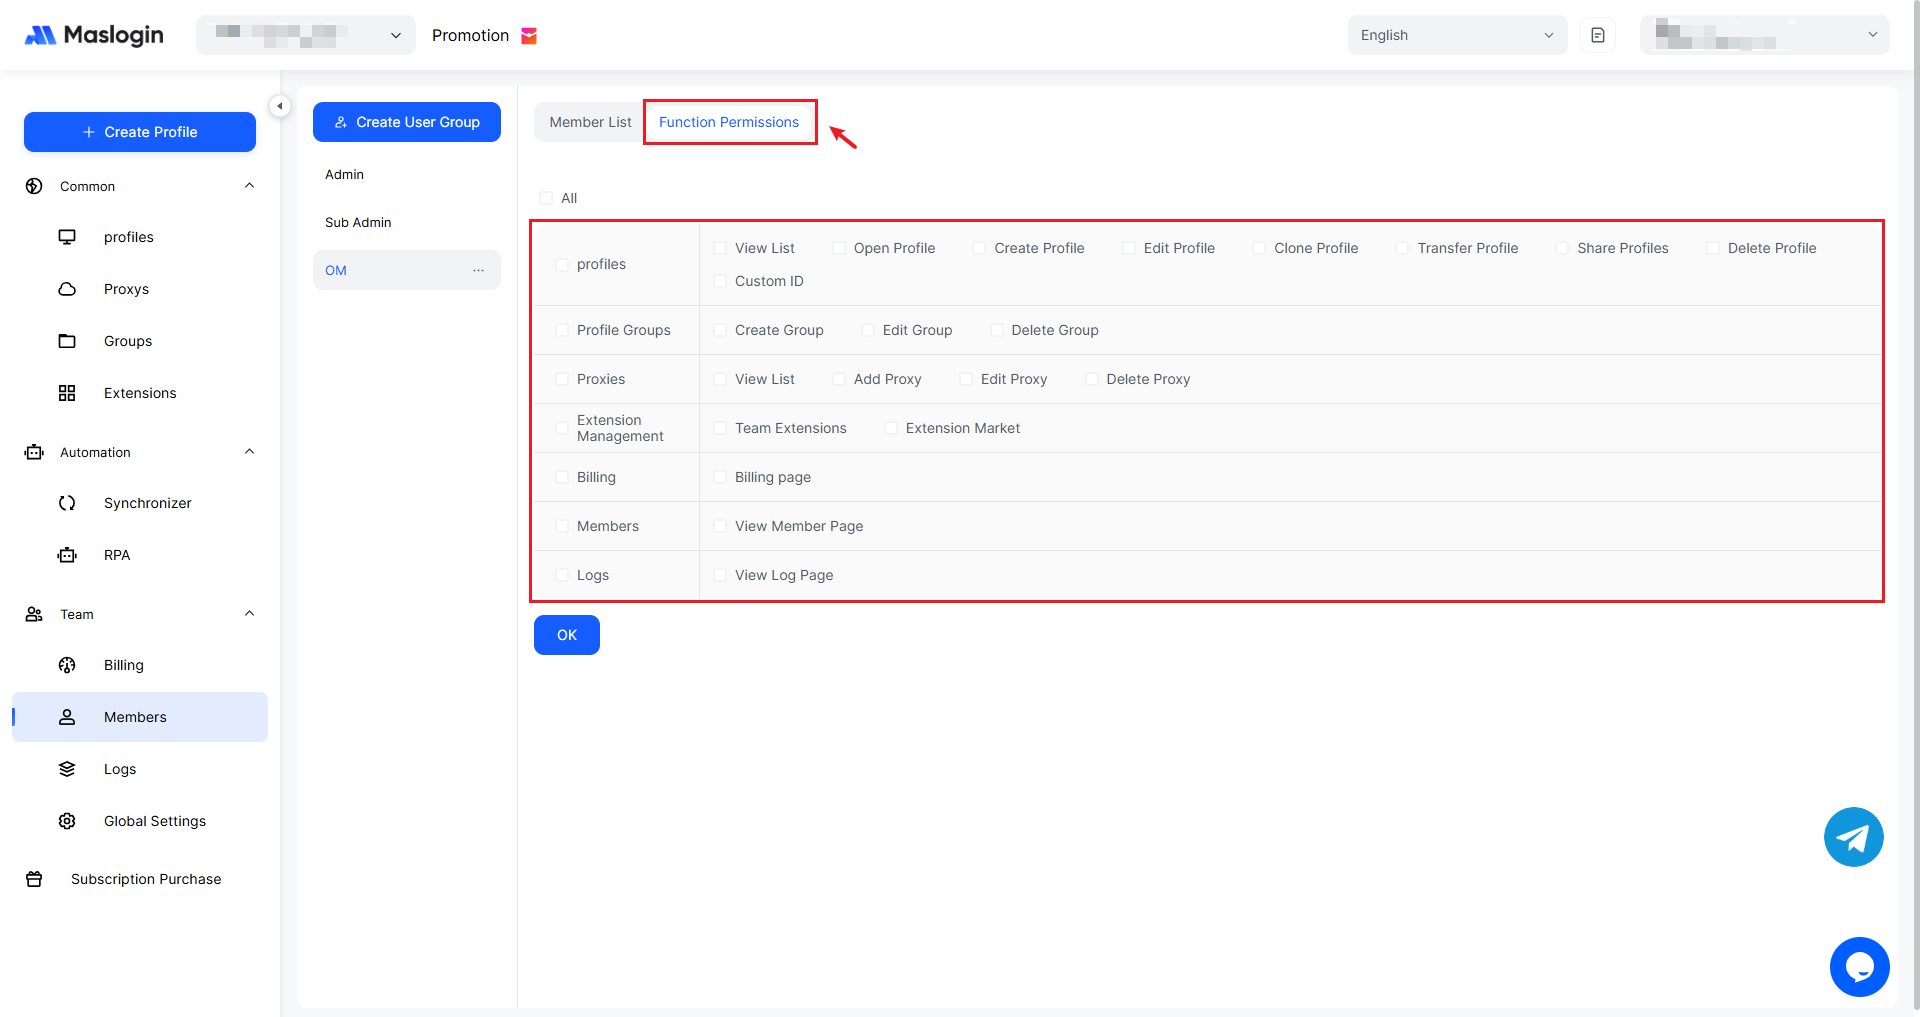Switch to the Member List tab

590,122
